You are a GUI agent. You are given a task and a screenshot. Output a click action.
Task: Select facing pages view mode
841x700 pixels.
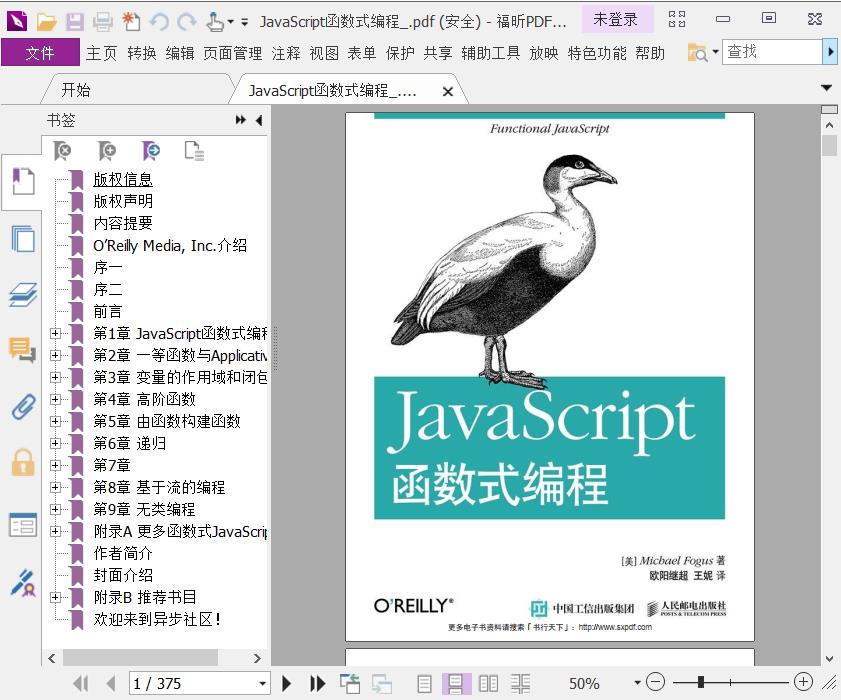click(x=488, y=683)
